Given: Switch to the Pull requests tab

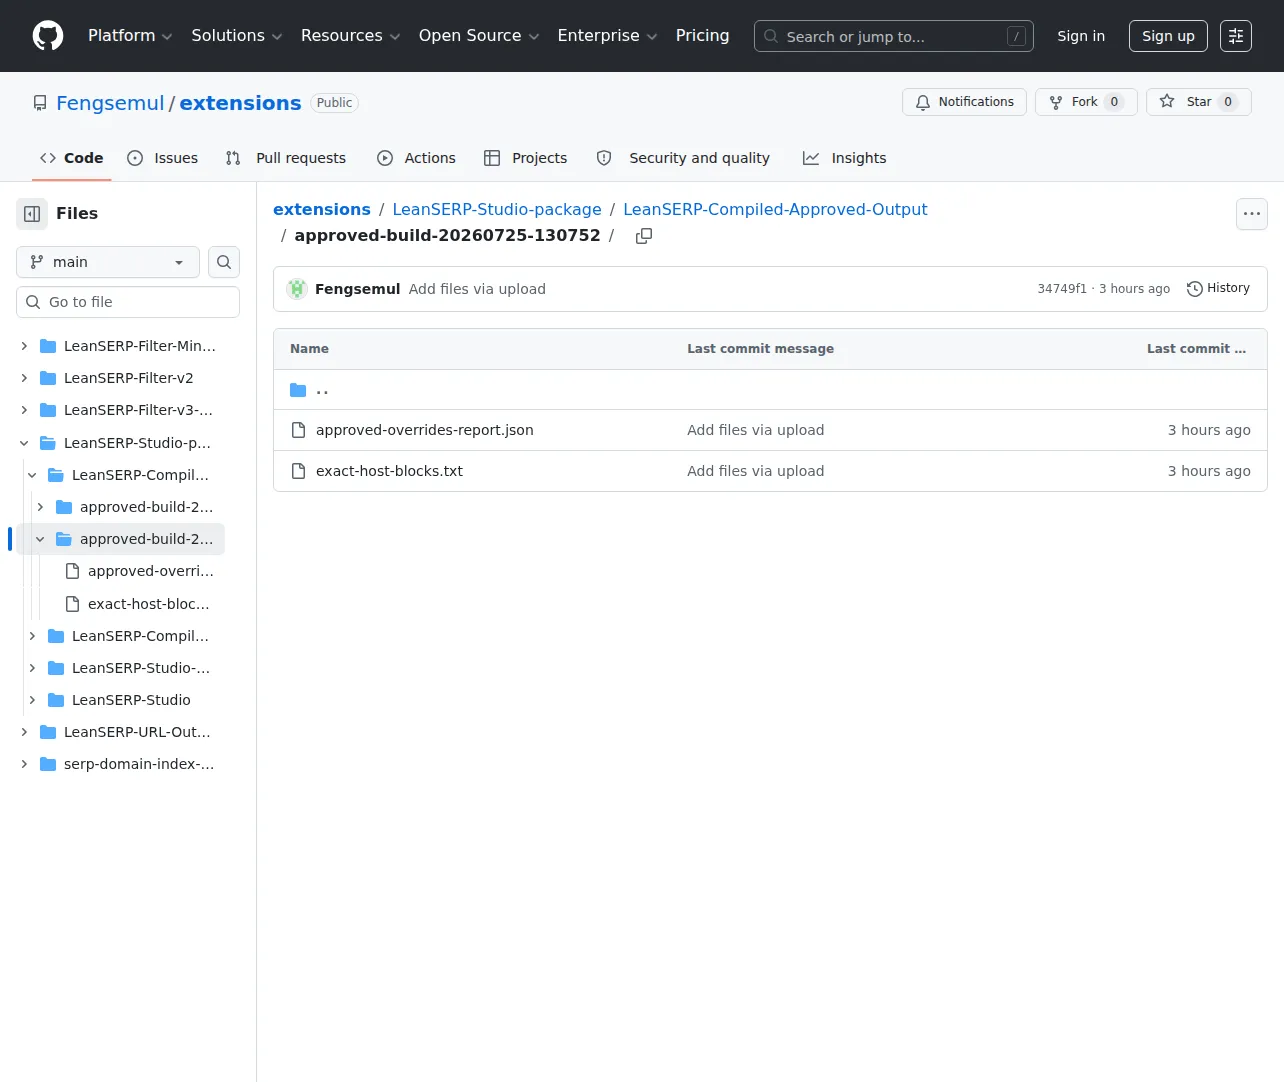Looking at the screenshot, I should coord(286,158).
